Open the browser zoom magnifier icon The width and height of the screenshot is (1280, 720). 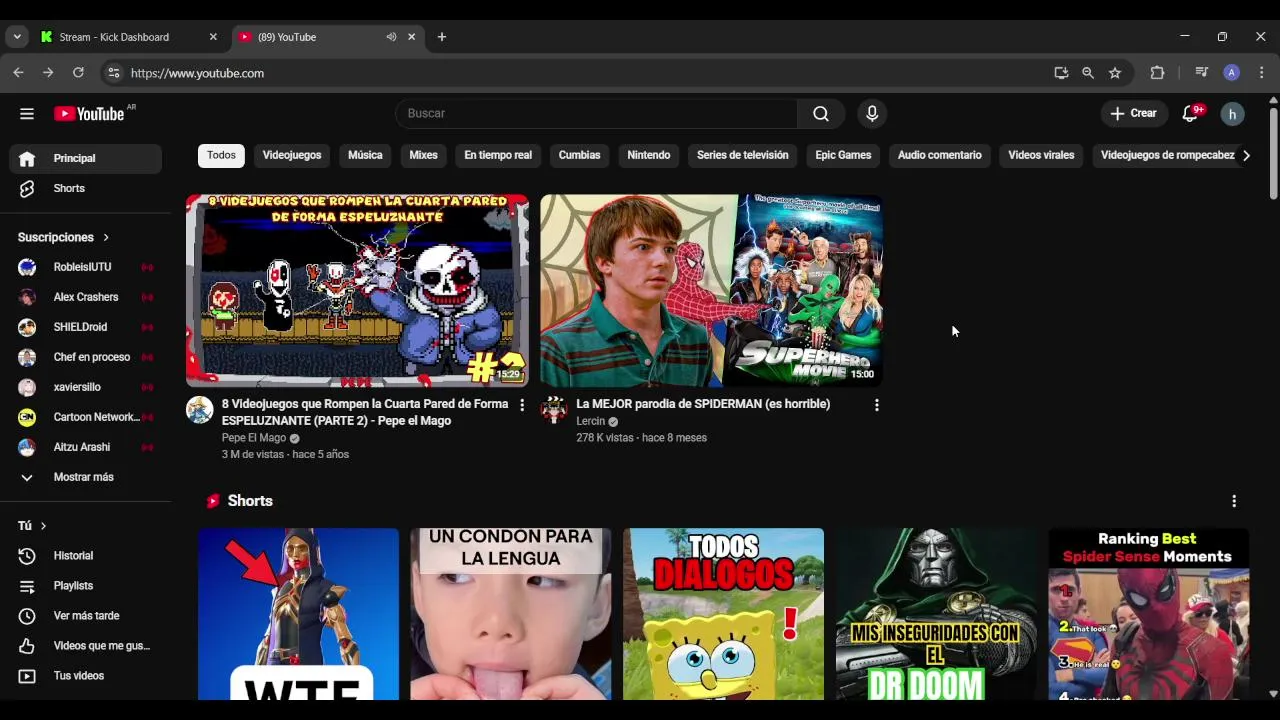(x=1088, y=73)
